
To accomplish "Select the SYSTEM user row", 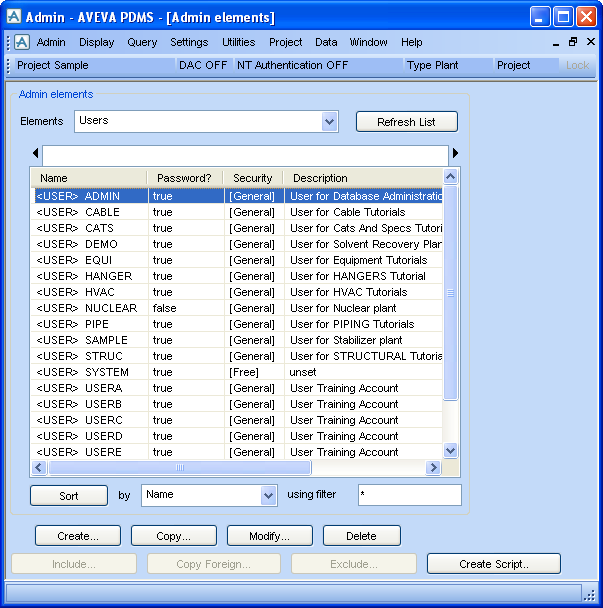I will [237, 372].
